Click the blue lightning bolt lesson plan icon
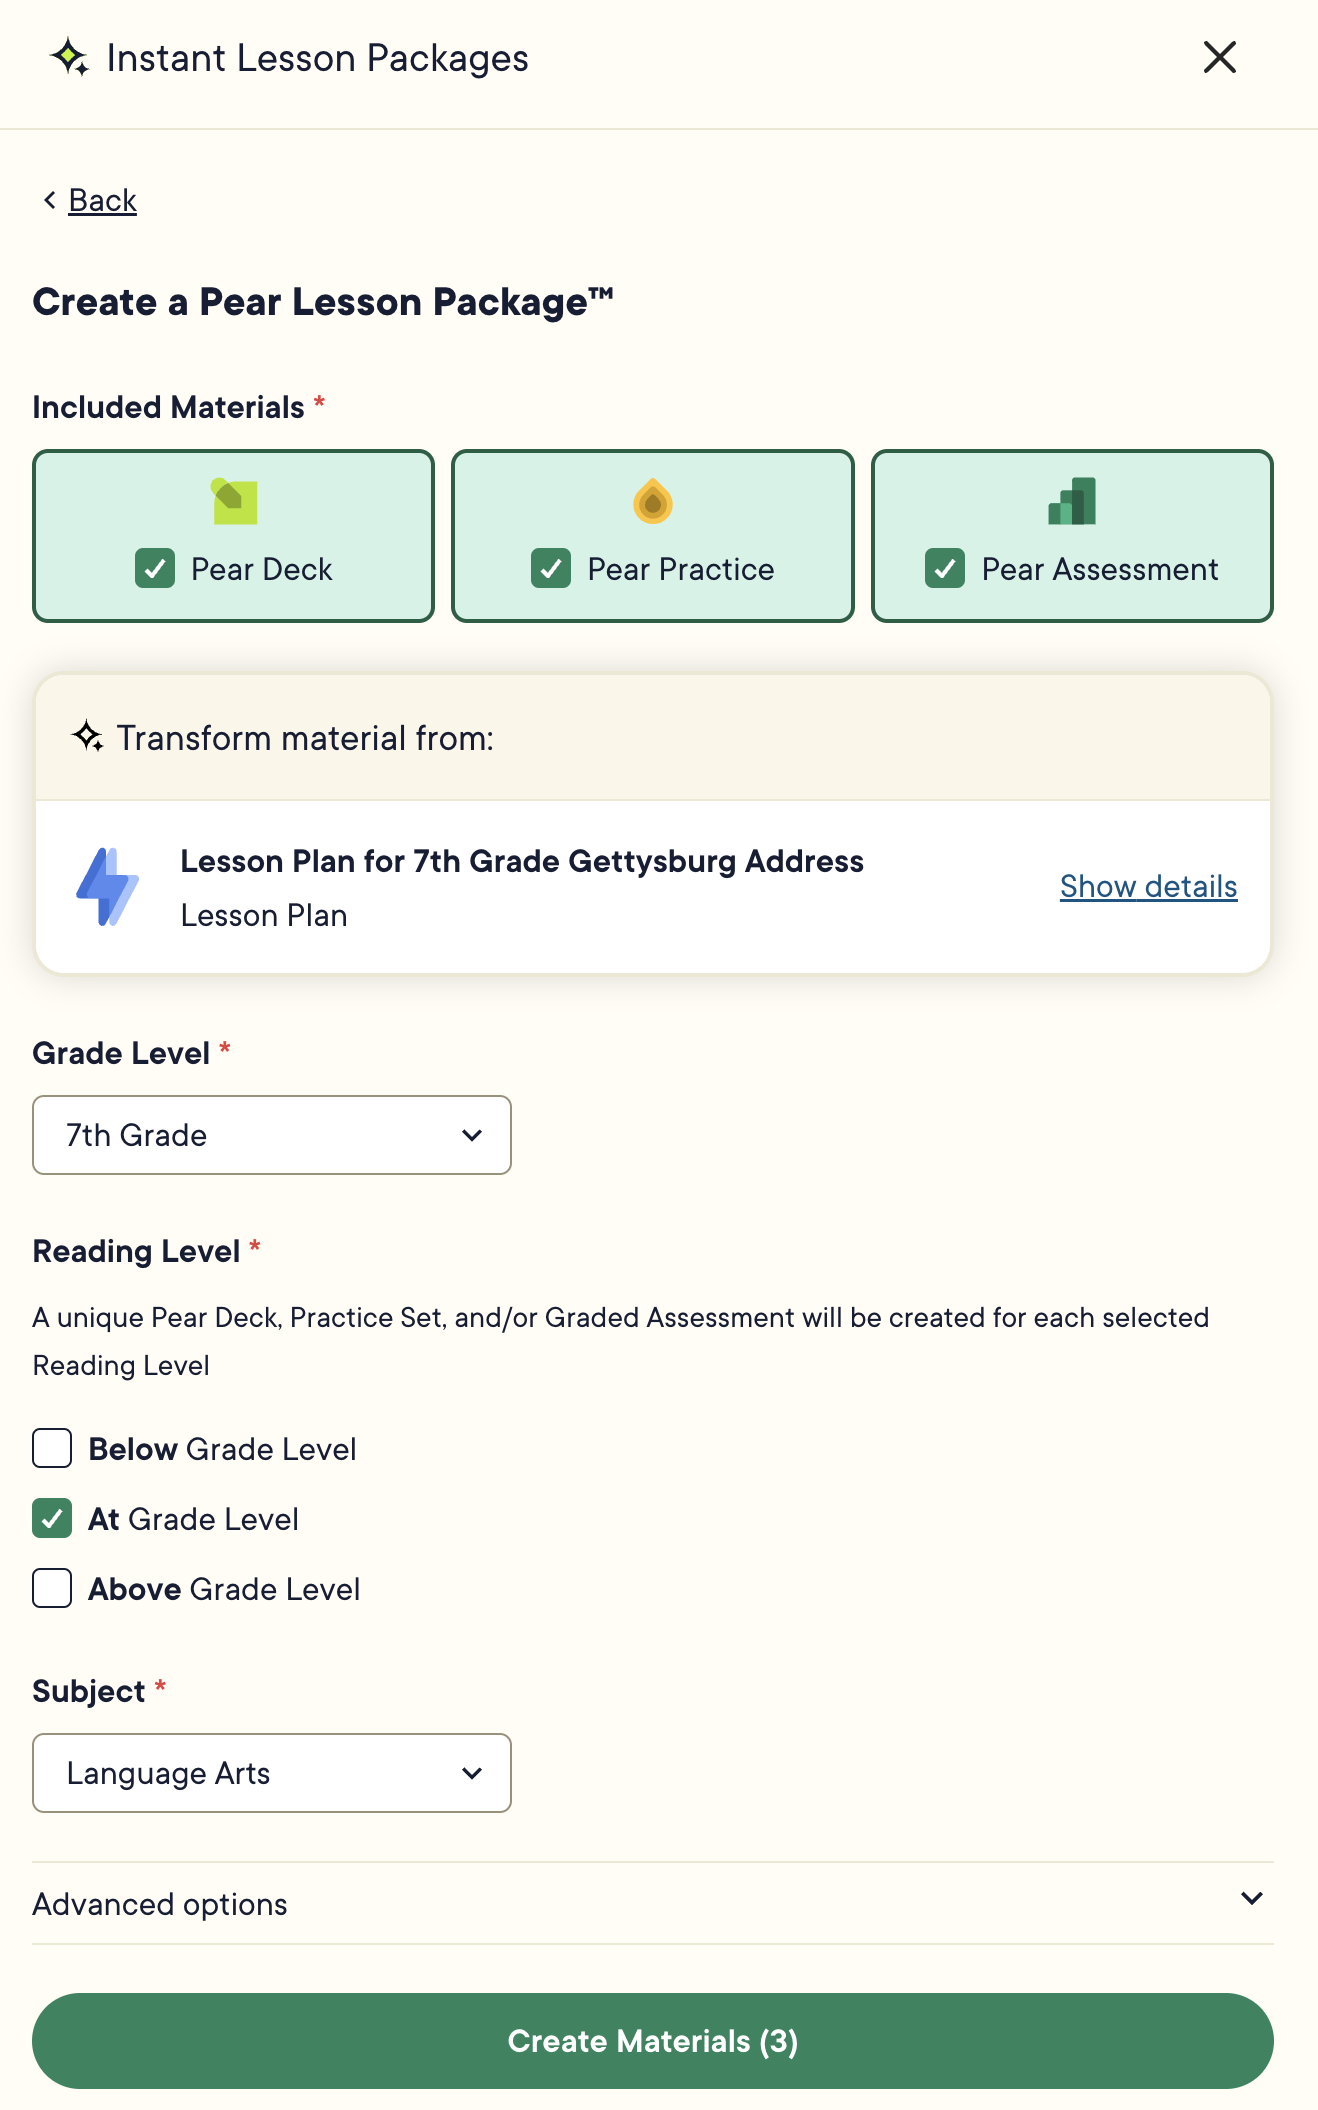The width and height of the screenshot is (1318, 2110). [x=109, y=887]
